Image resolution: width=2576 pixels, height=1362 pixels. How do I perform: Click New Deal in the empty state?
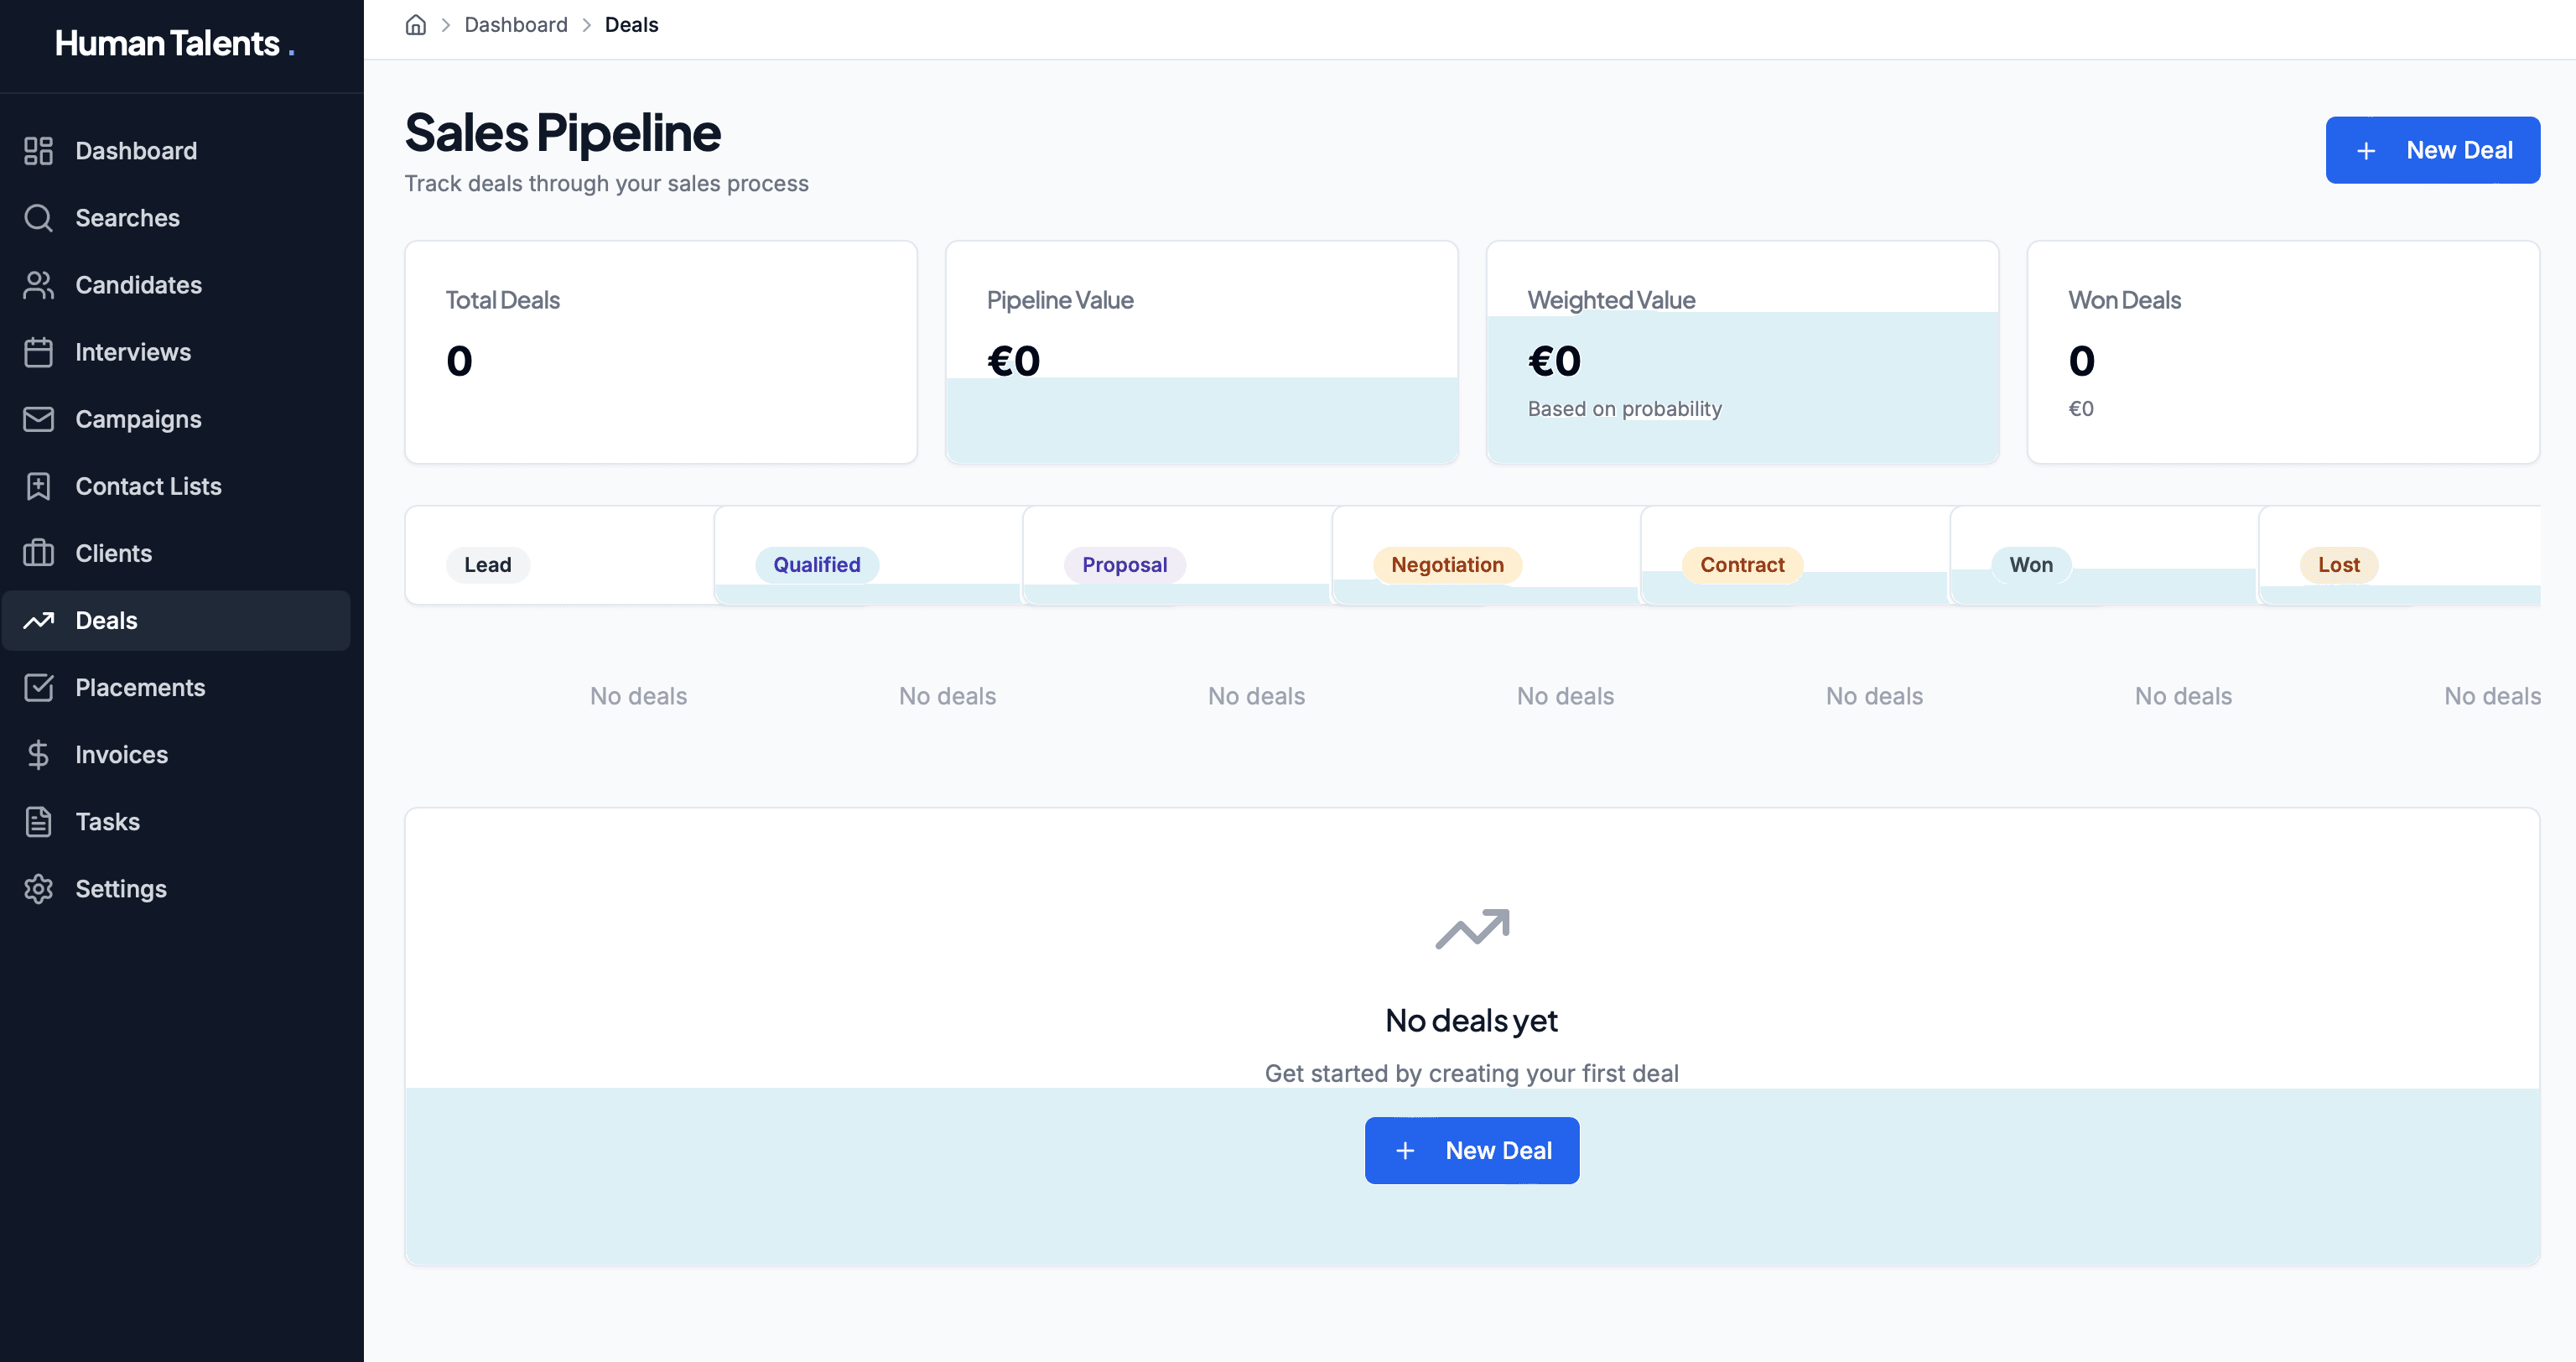pyautogui.click(x=1471, y=1150)
